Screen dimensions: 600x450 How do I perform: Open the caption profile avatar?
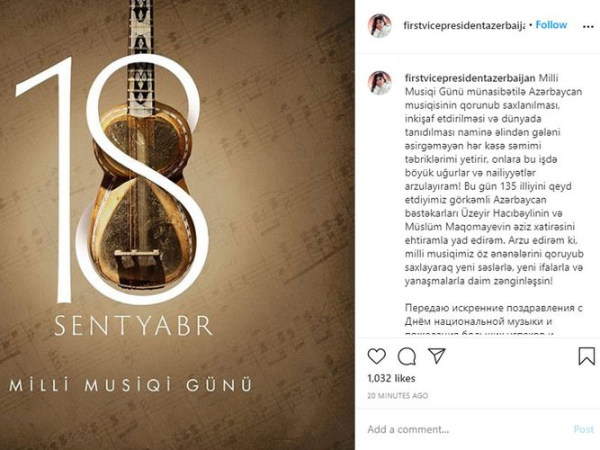[380, 83]
